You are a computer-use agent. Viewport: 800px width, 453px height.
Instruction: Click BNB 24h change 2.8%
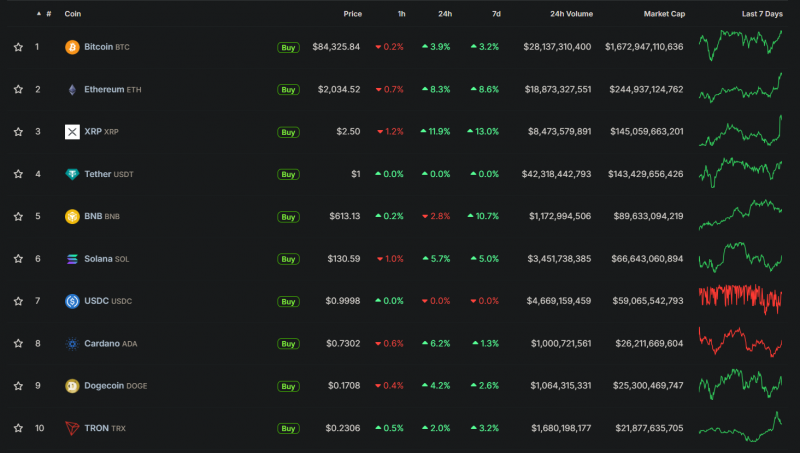(x=436, y=216)
